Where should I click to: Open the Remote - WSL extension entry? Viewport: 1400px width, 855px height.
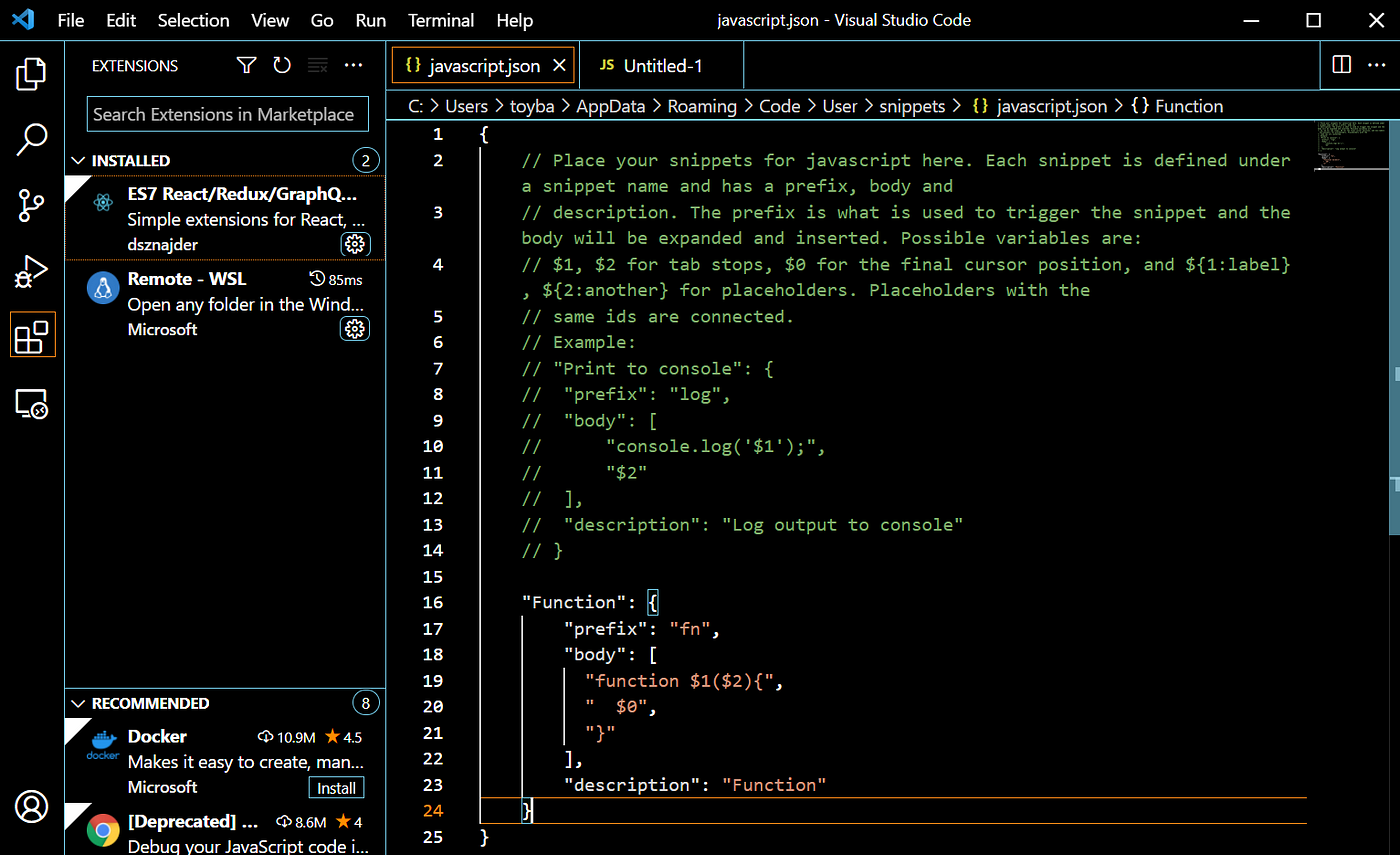click(225, 304)
